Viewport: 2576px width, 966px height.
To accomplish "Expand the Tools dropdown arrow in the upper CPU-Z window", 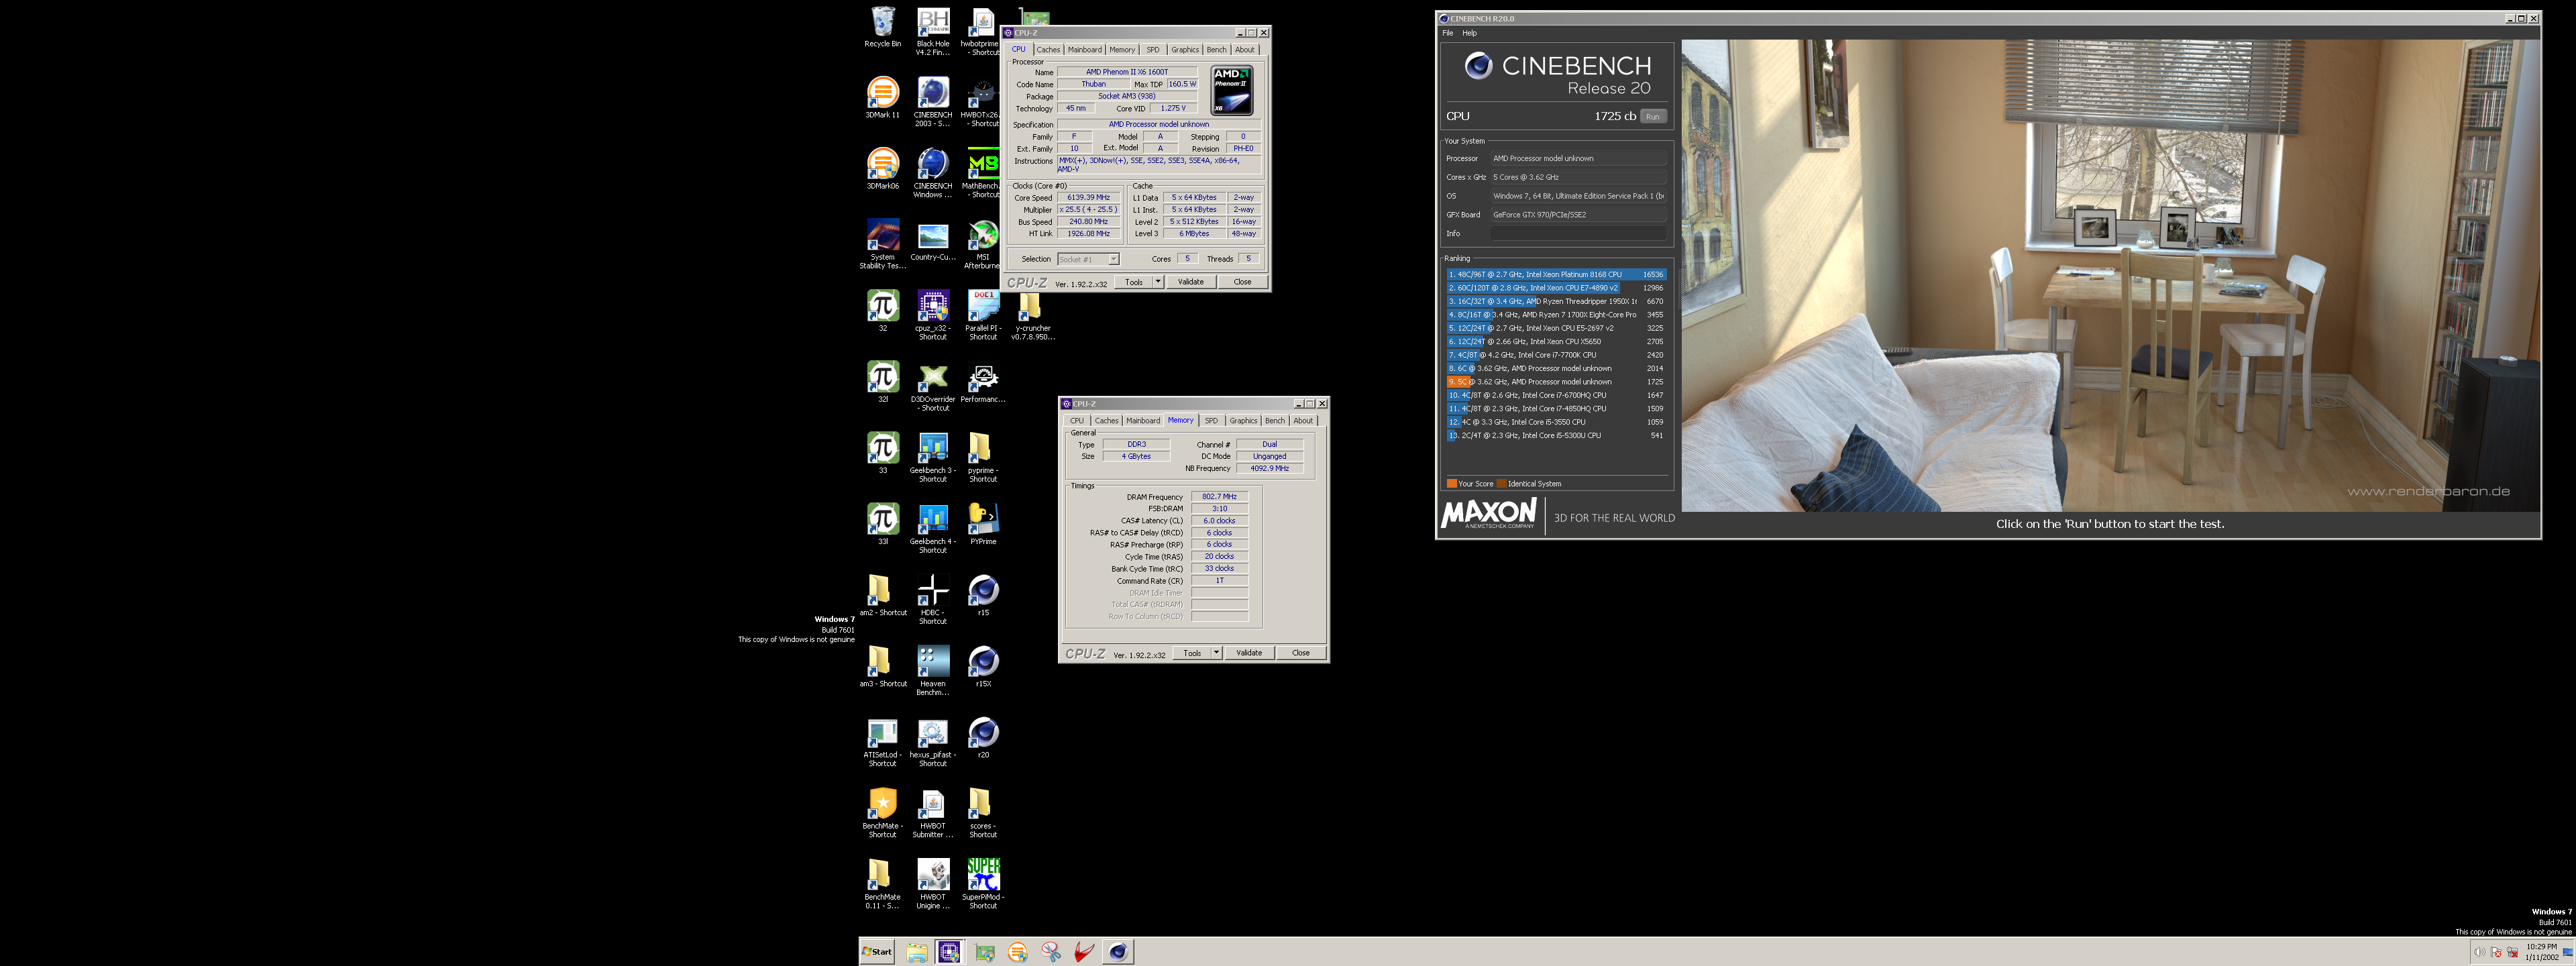I will (x=1158, y=282).
